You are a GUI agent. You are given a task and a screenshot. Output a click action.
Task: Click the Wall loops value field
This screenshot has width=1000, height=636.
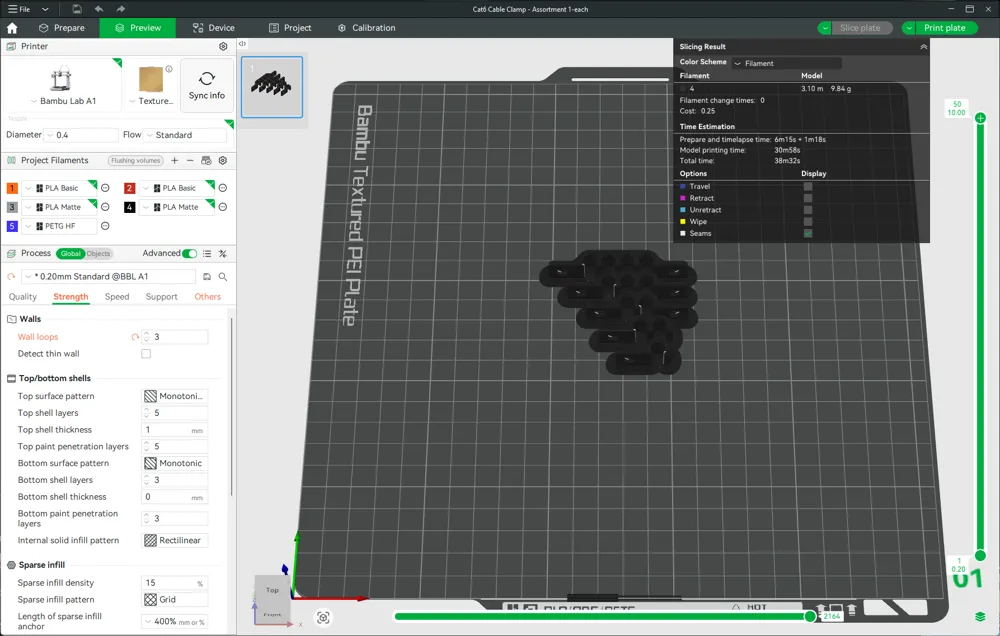[x=175, y=337]
